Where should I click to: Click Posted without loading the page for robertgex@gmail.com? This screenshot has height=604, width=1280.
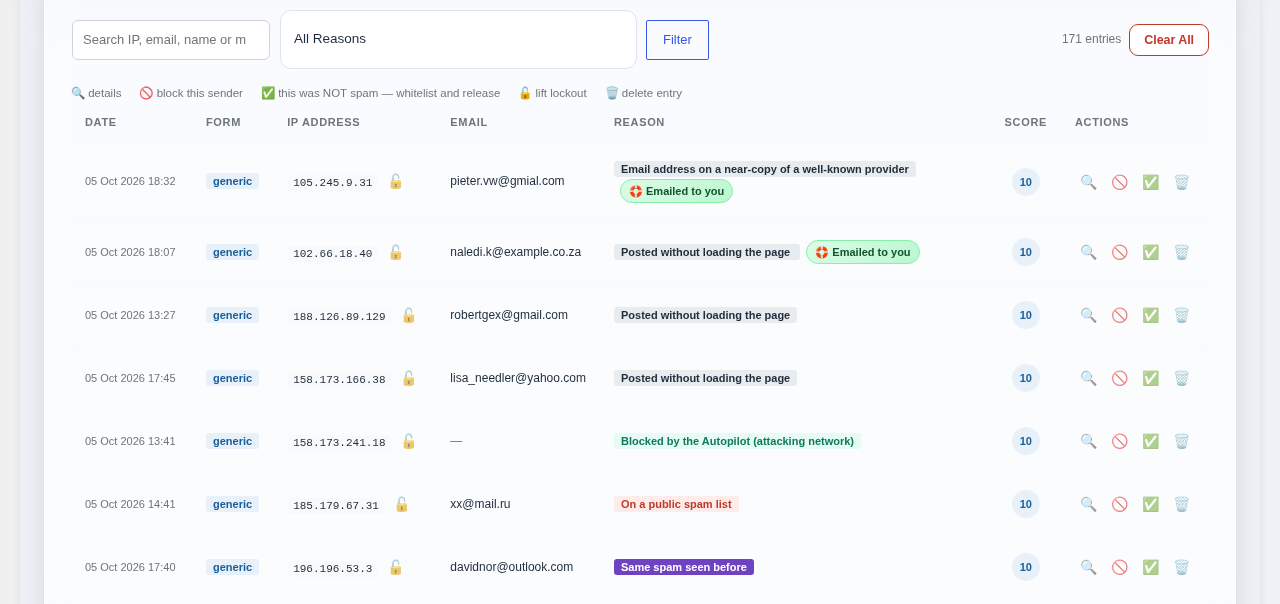point(705,315)
